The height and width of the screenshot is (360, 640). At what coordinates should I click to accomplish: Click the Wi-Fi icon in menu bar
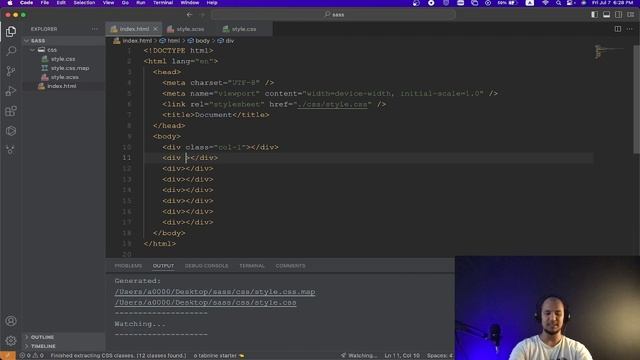tap(545, 3)
